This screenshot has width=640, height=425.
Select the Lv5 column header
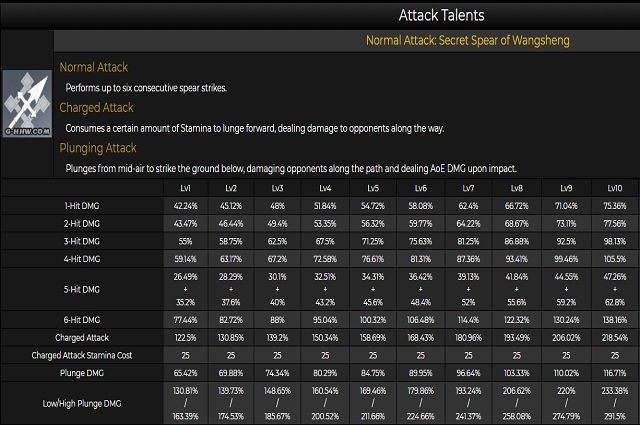tap(373, 188)
